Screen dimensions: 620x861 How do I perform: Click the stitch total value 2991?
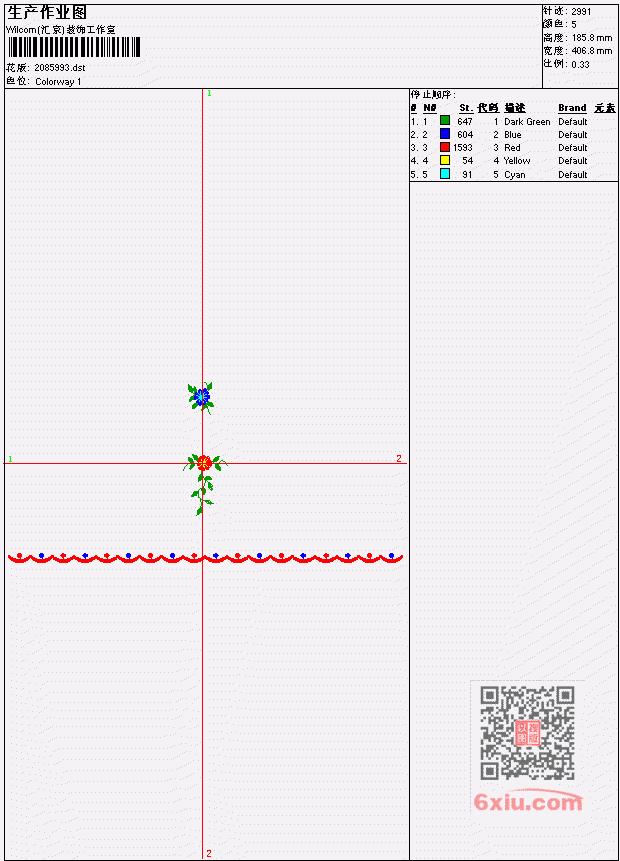[581, 12]
